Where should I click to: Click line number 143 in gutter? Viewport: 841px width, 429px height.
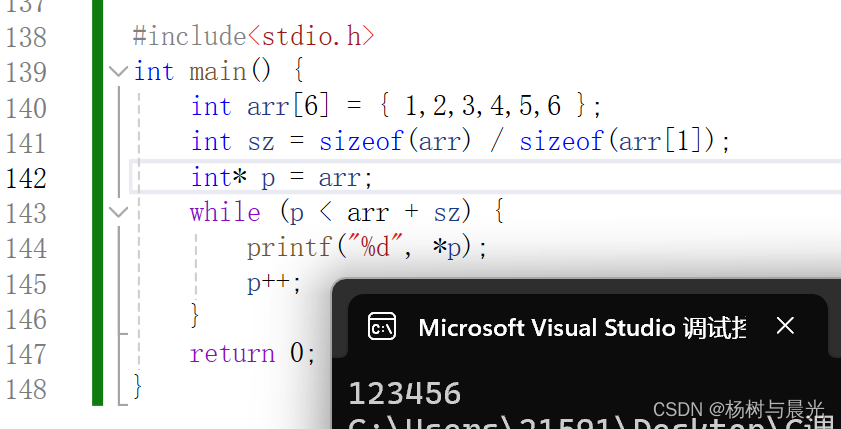click(26, 213)
